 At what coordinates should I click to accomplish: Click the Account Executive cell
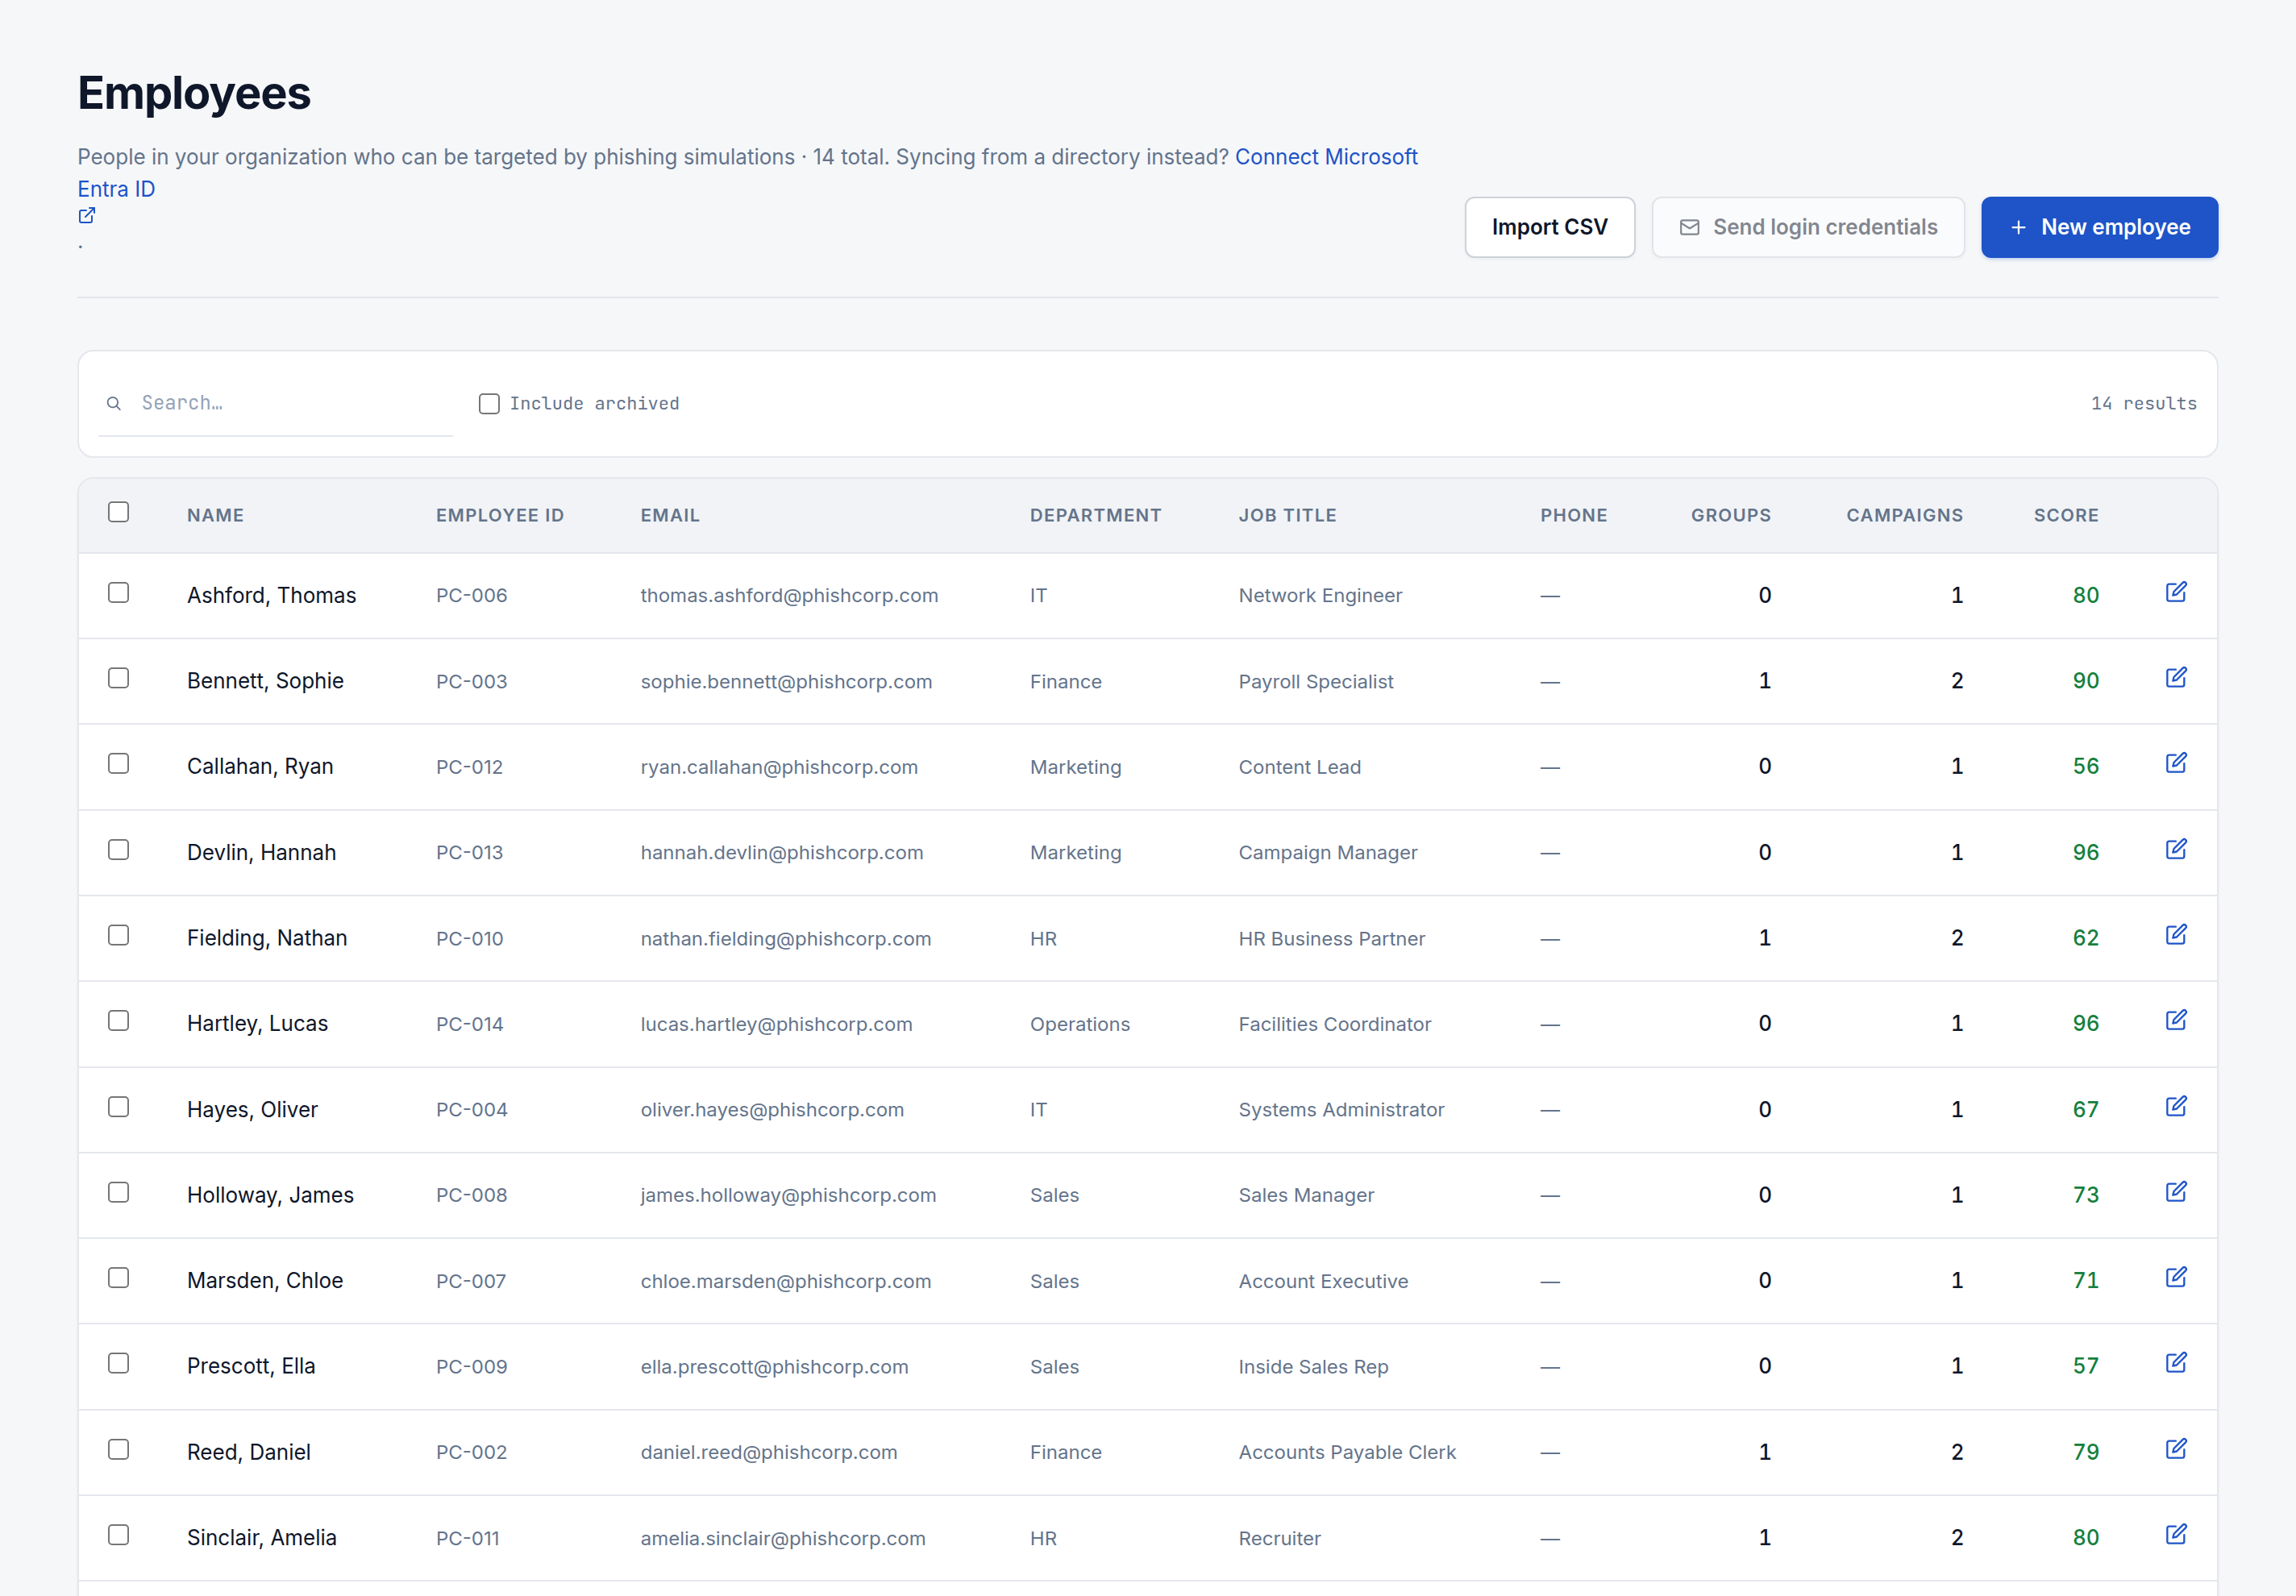[x=1322, y=1281]
